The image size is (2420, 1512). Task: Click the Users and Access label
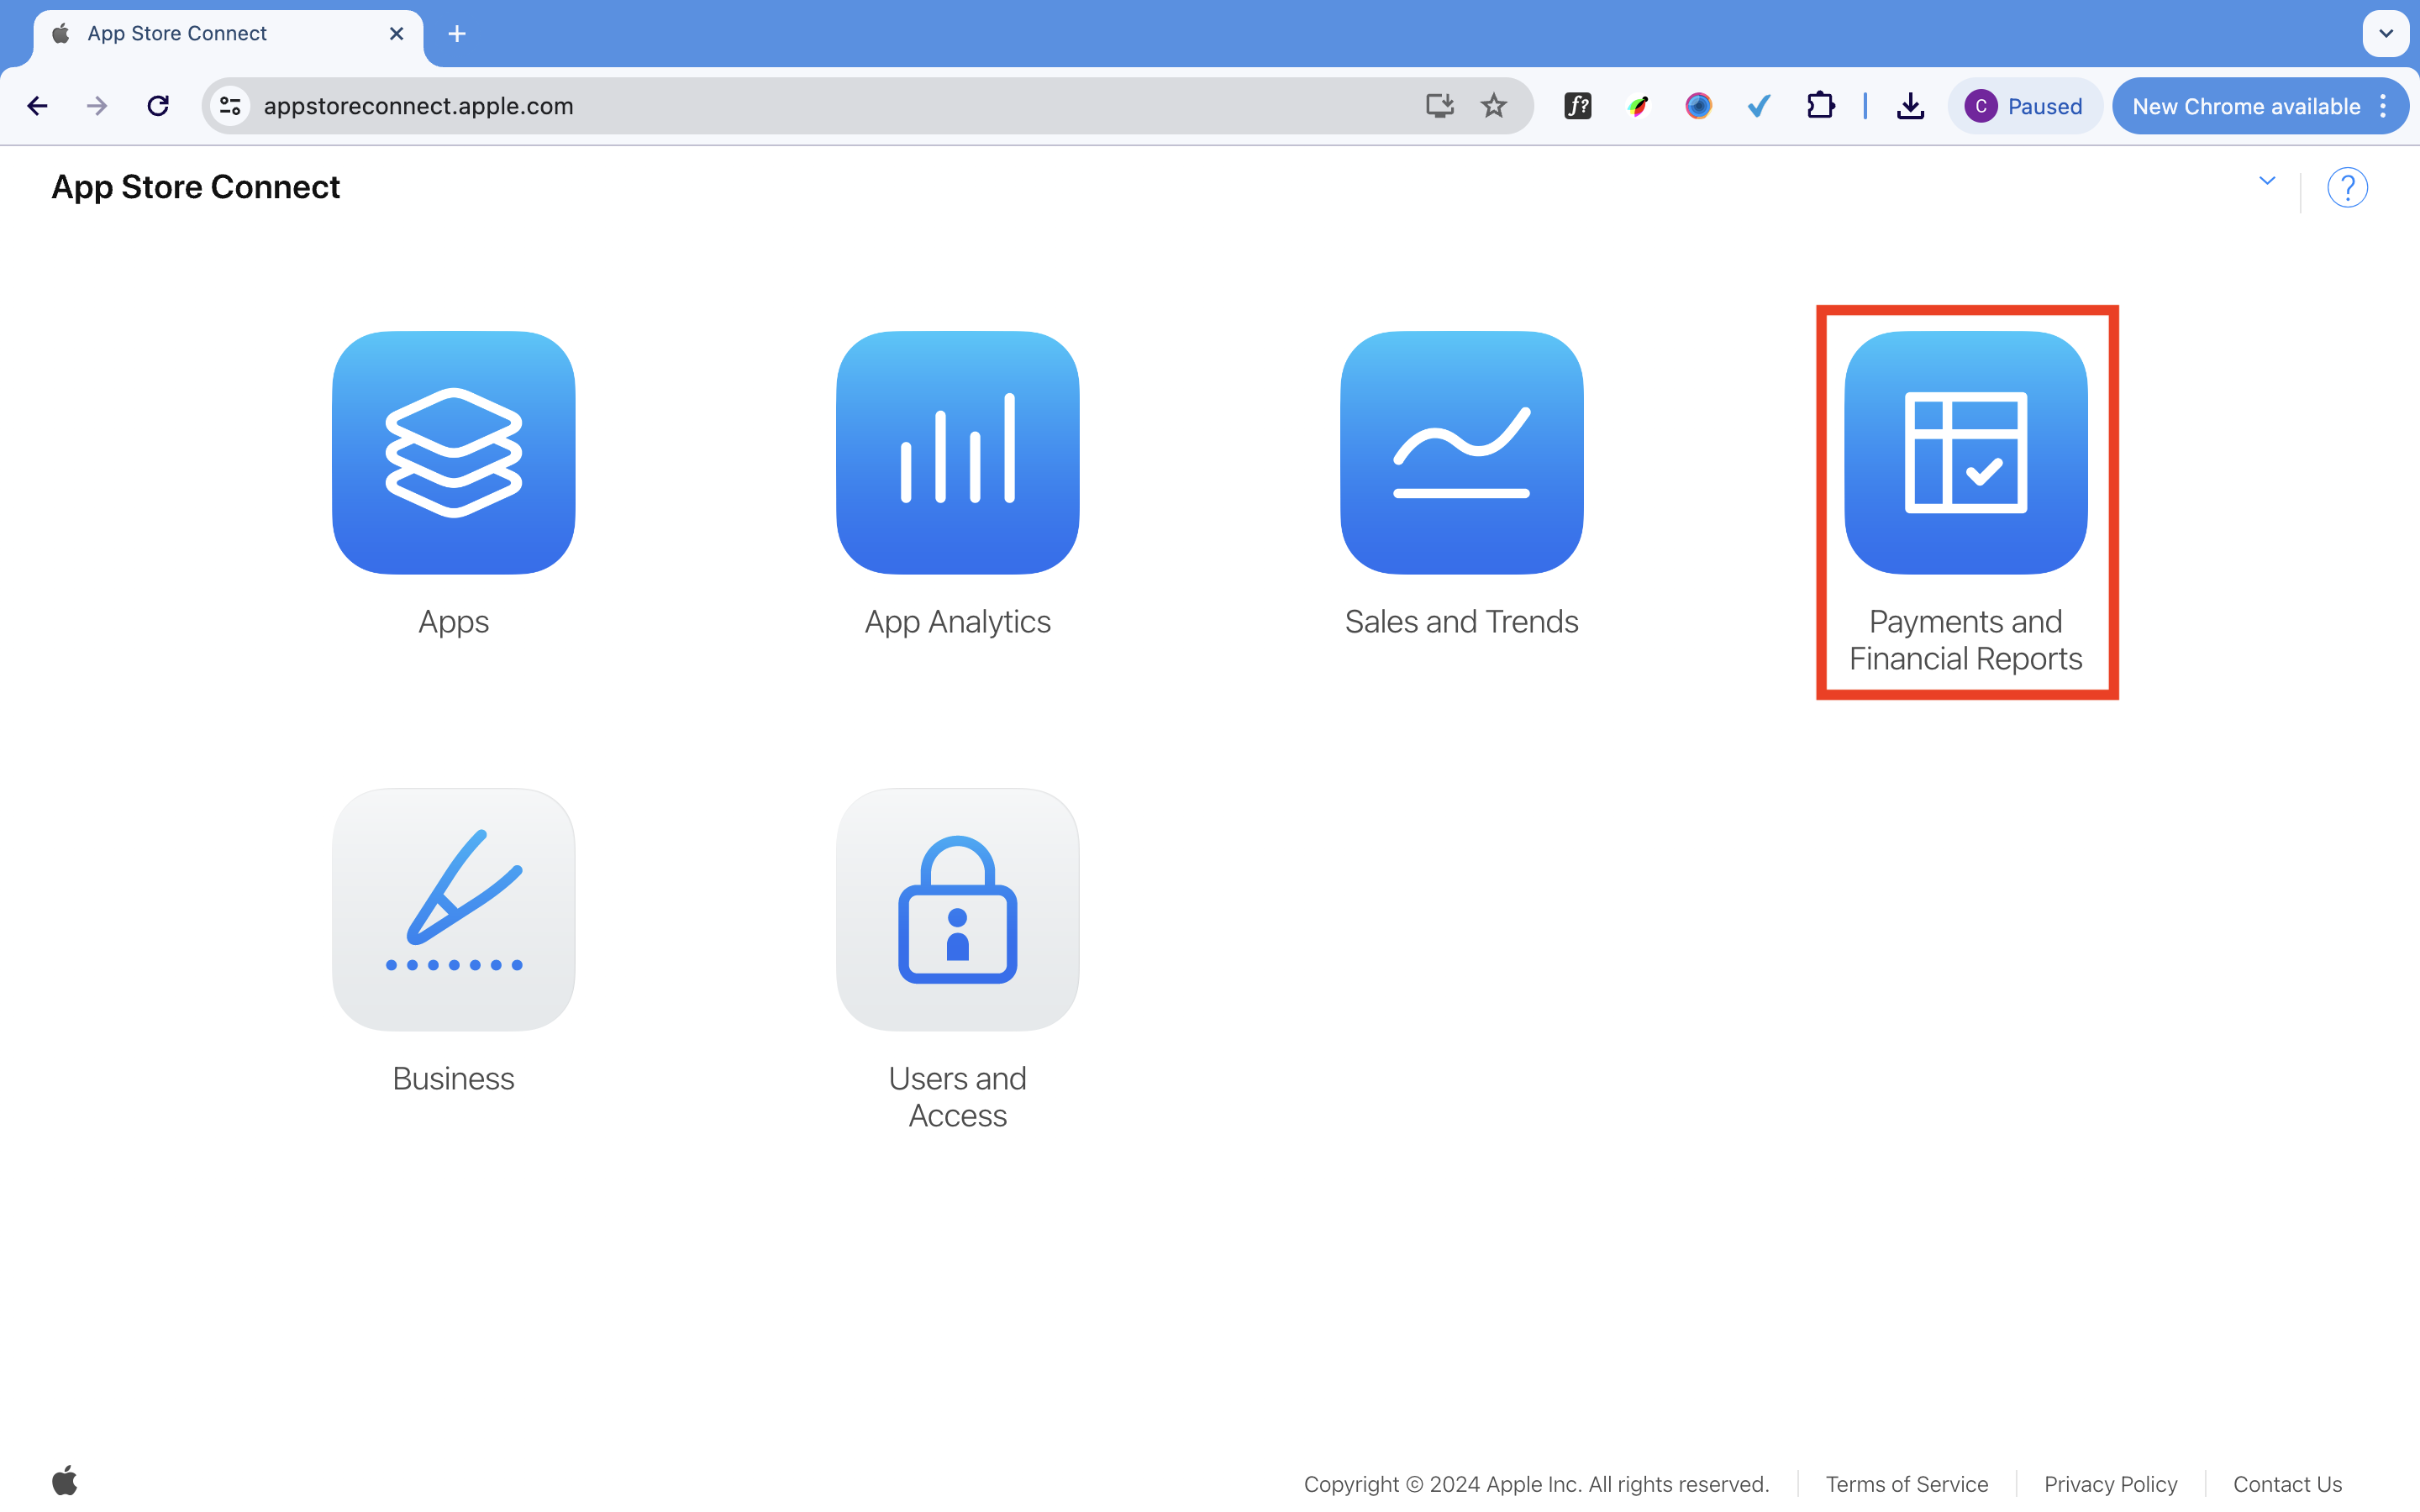pyautogui.click(x=957, y=1097)
